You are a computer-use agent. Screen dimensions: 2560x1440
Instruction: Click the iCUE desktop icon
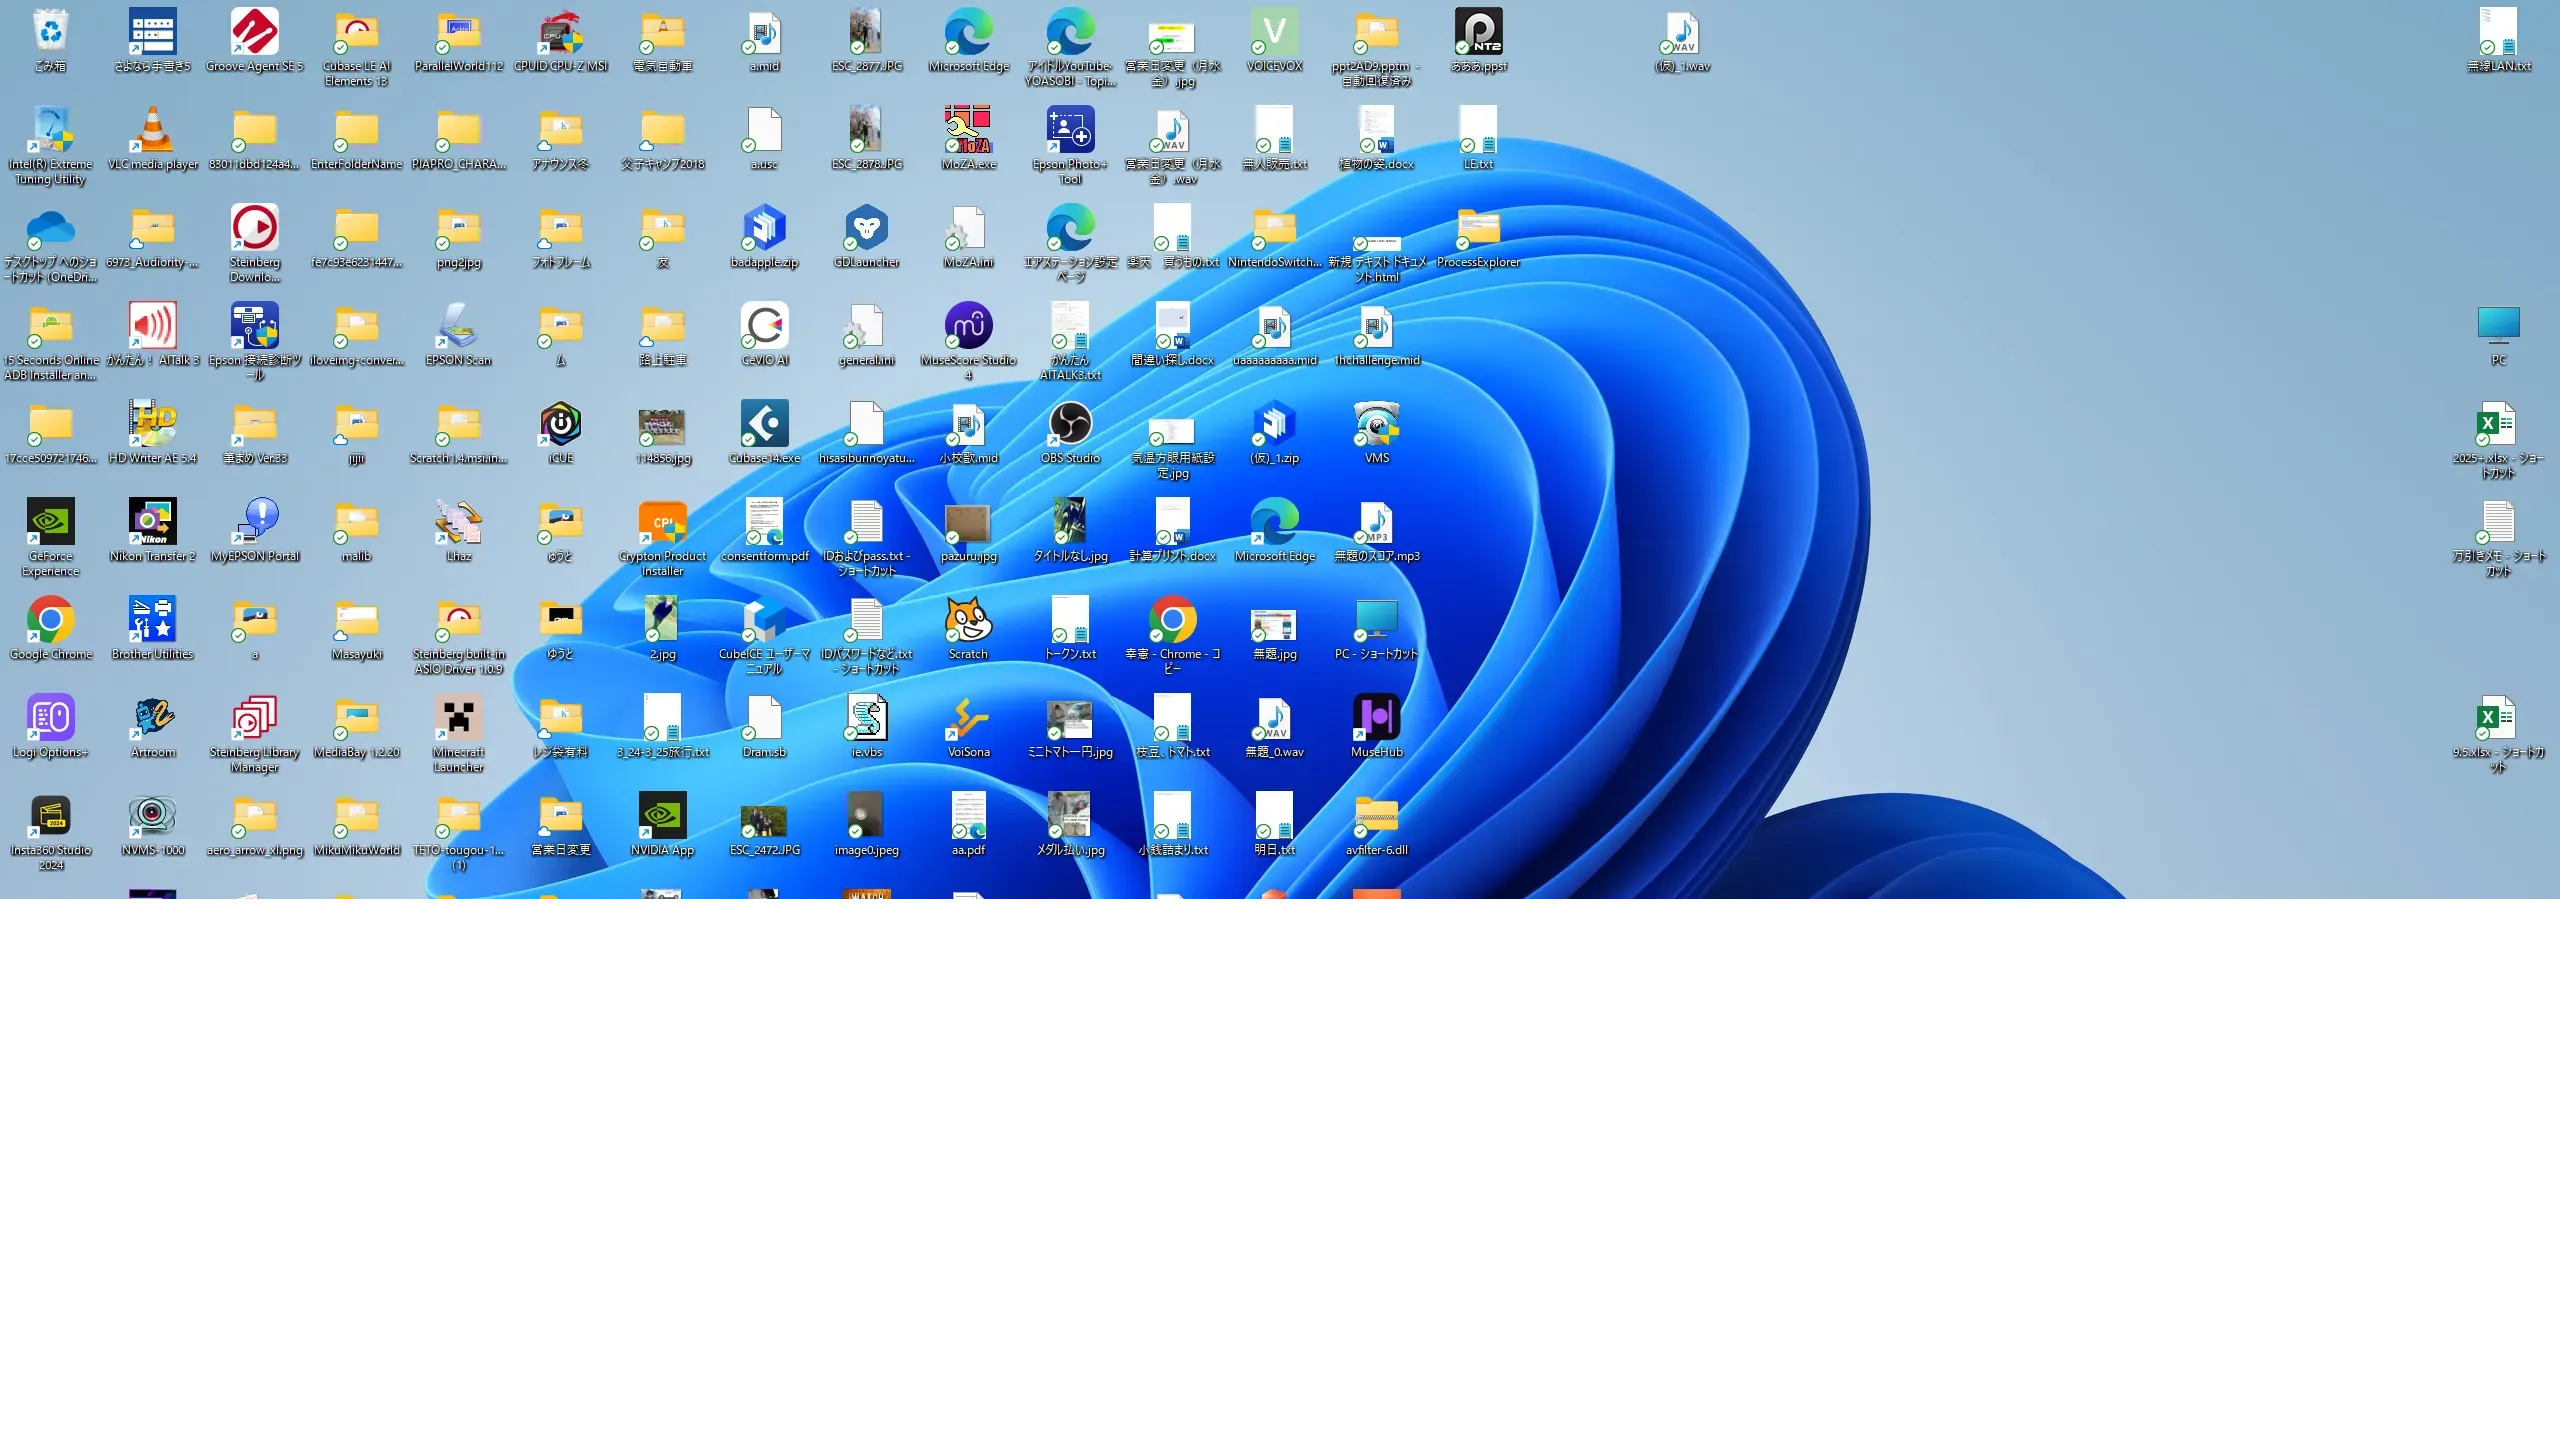tap(560, 424)
